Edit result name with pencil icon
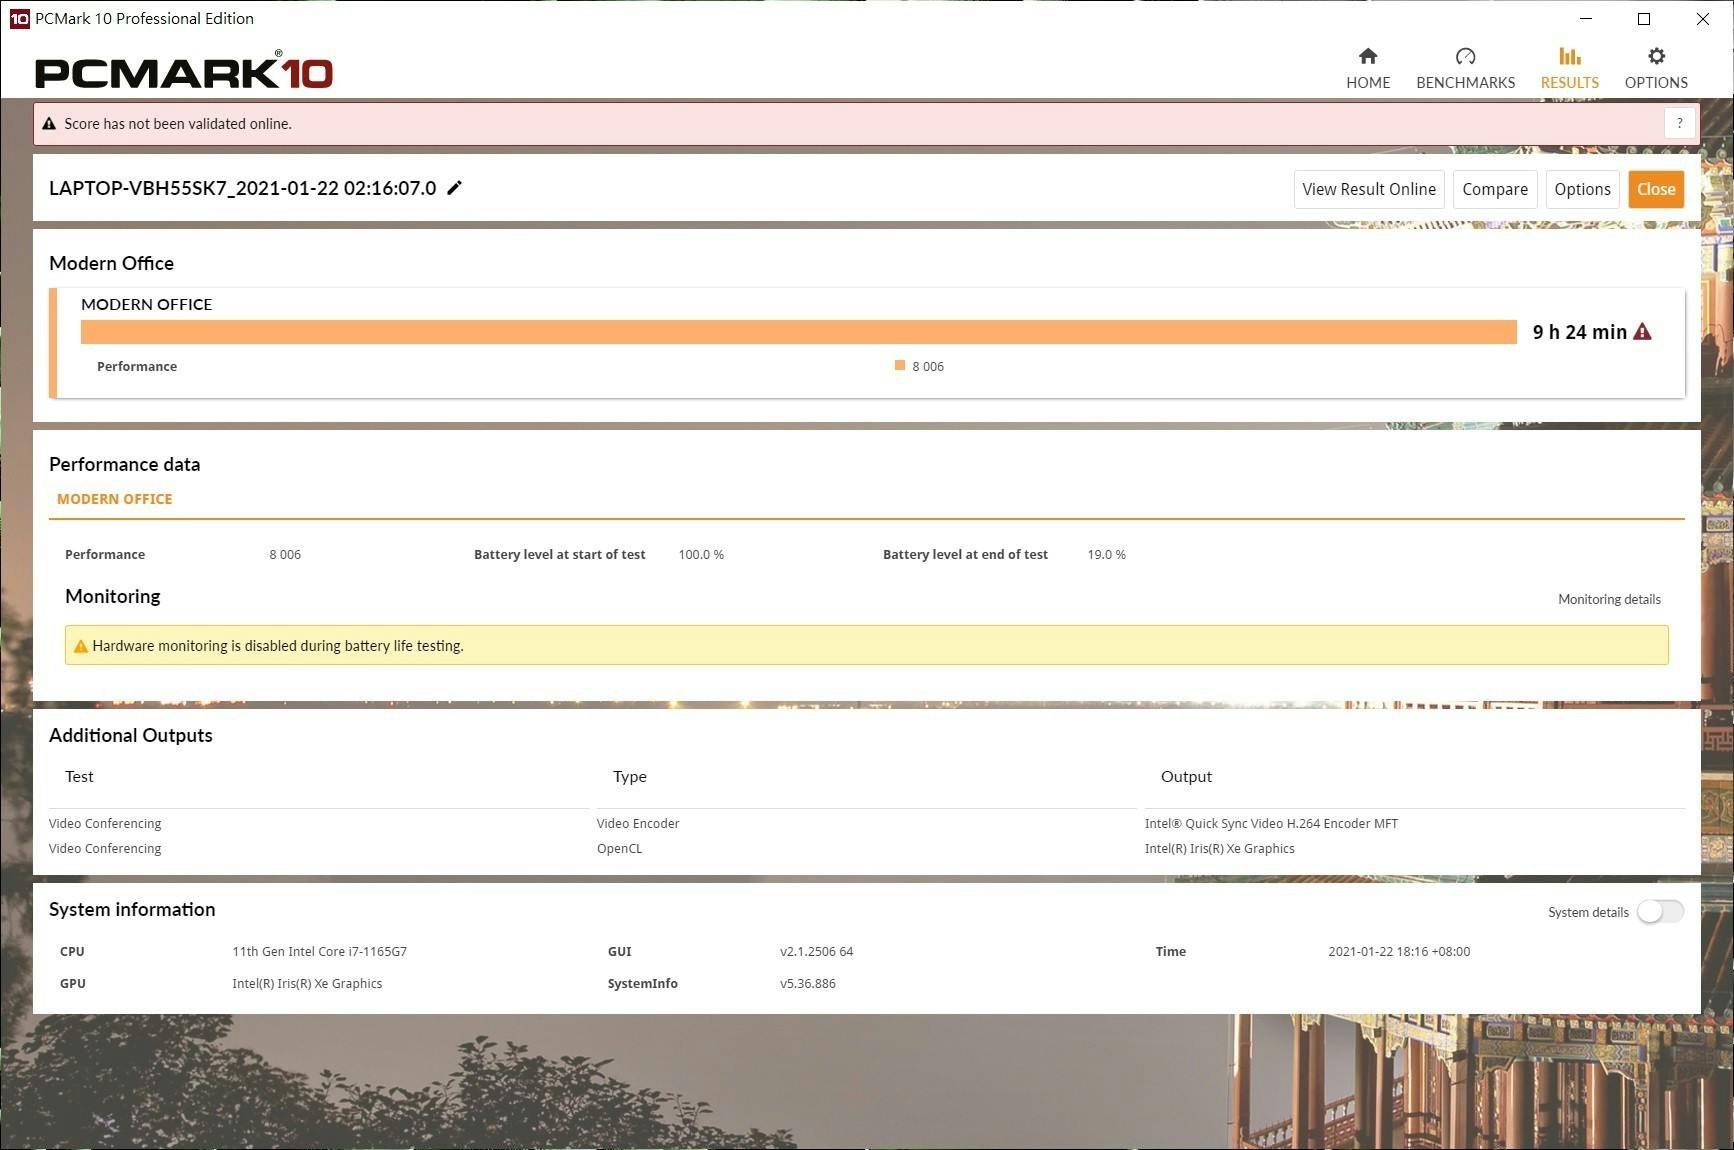 tap(454, 188)
